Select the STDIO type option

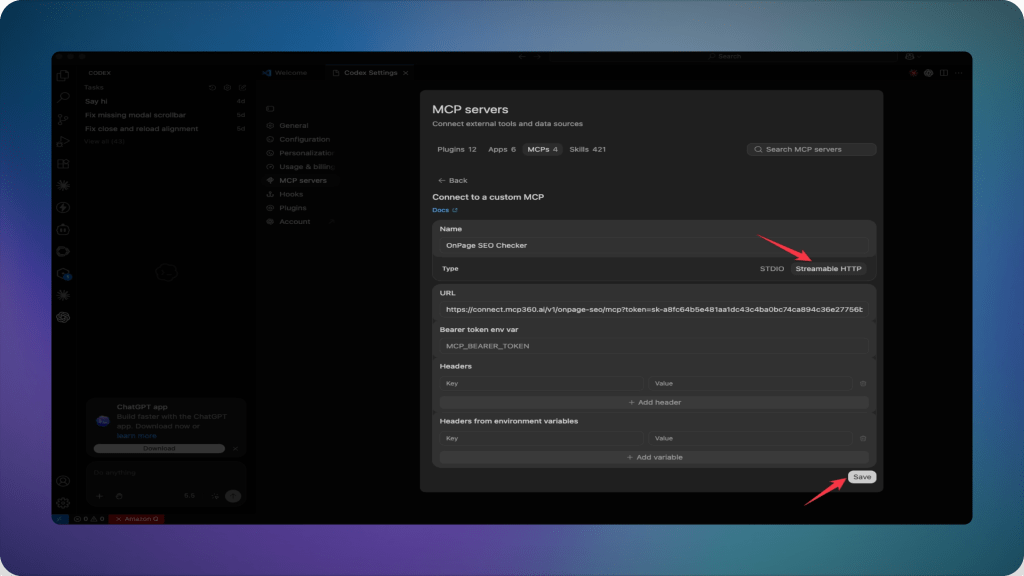tap(772, 268)
